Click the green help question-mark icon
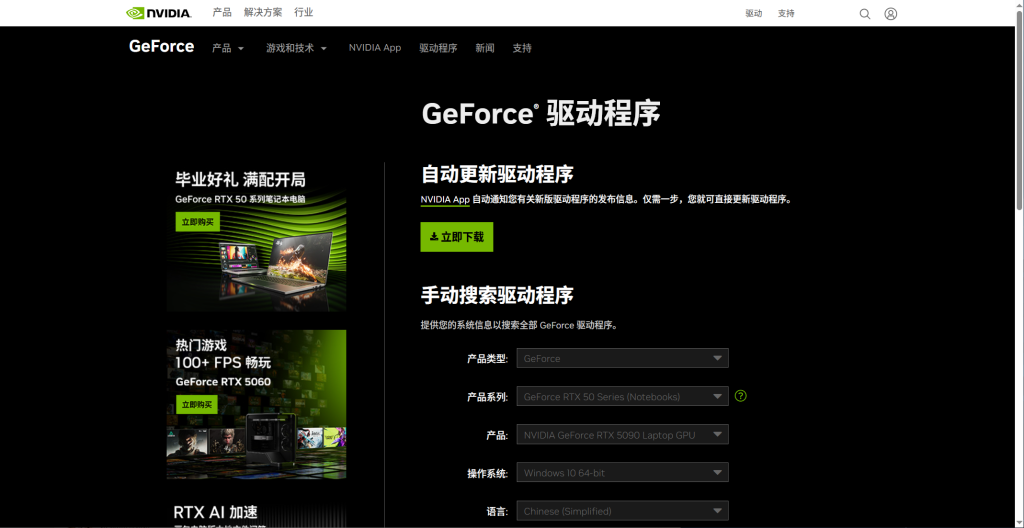 click(x=741, y=395)
